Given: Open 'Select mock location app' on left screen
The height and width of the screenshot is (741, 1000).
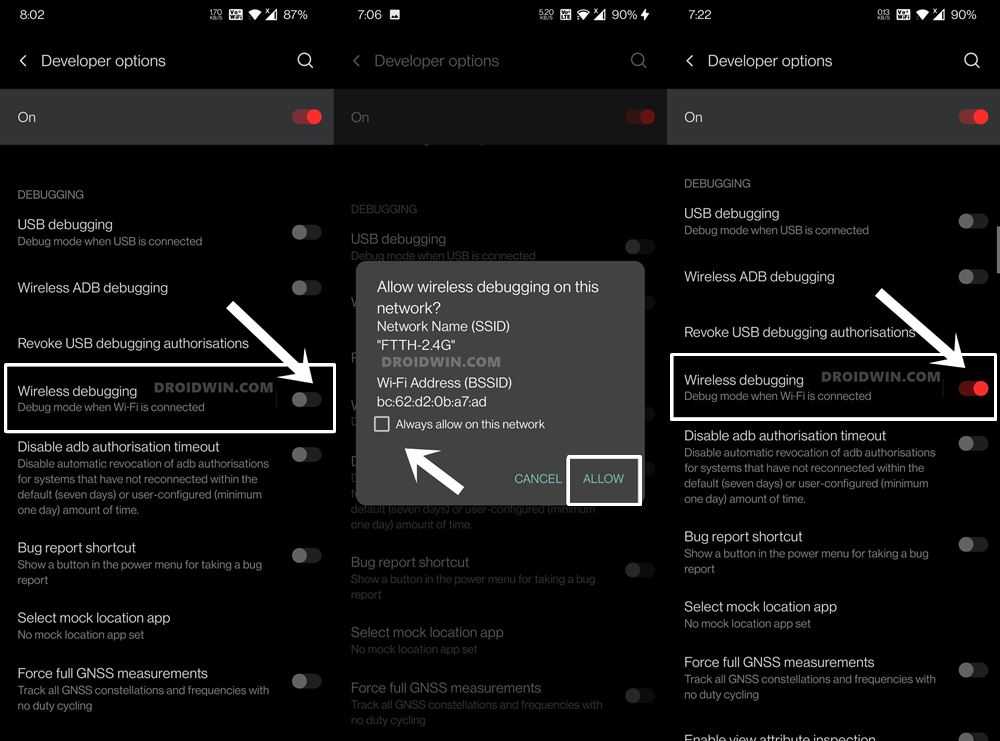Looking at the screenshot, I should (x=94, y=625).
